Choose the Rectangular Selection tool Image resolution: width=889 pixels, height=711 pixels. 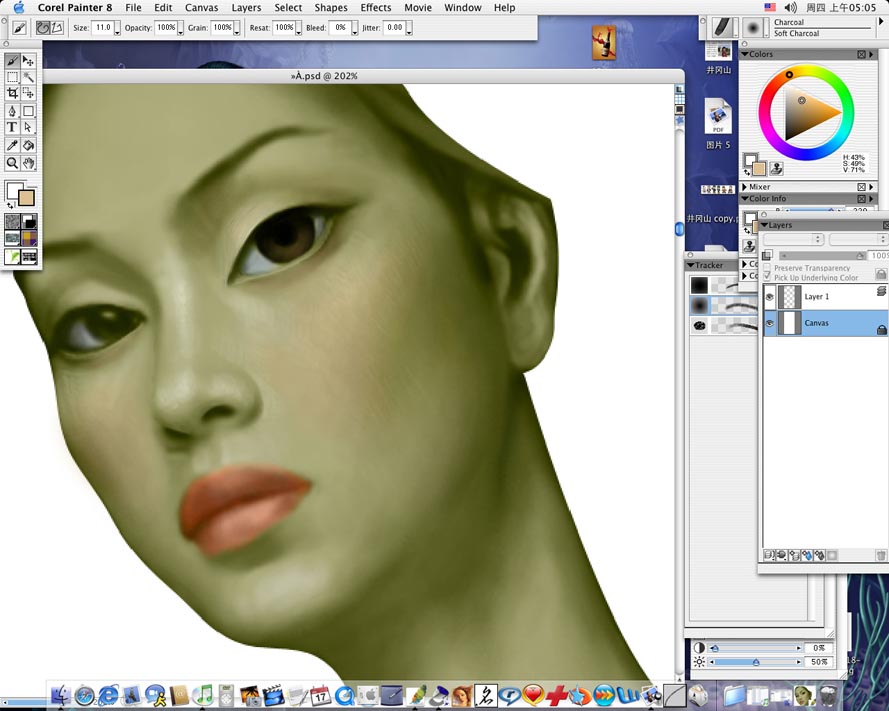tap(12, 77)
